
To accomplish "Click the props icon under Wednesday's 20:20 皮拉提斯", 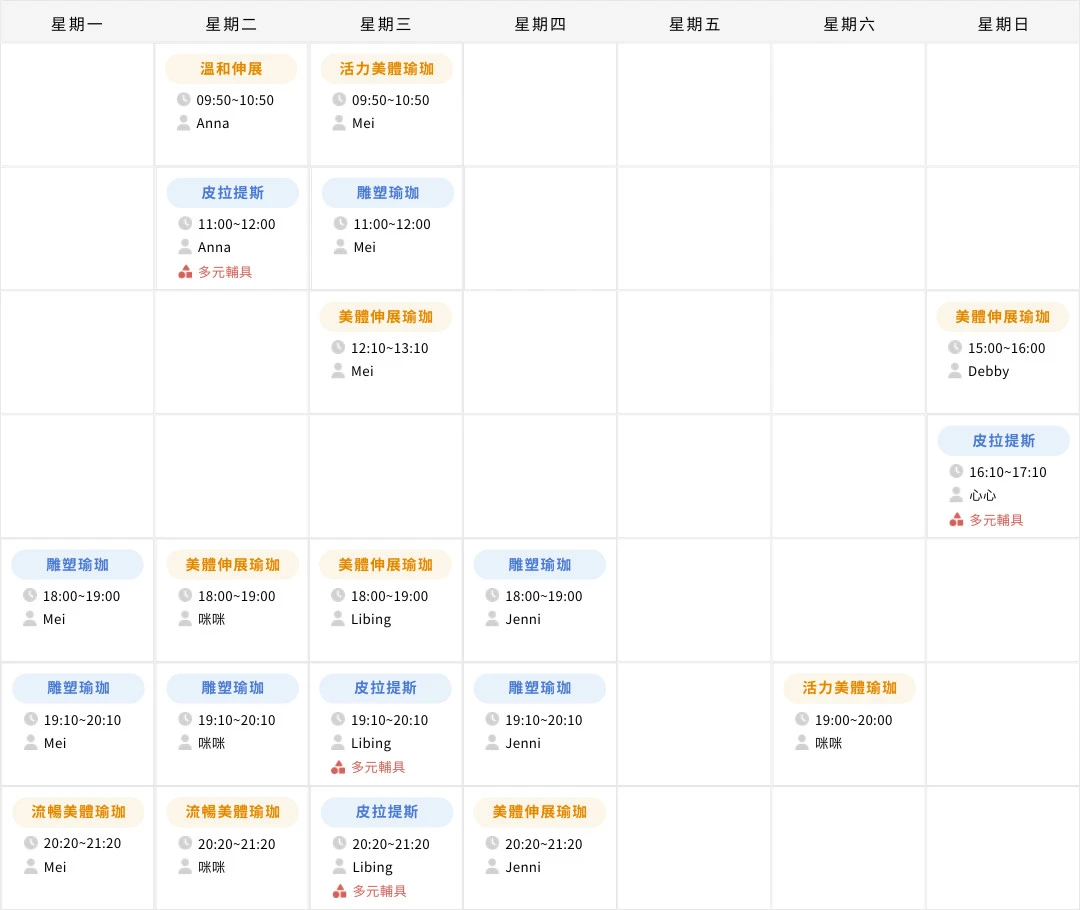I will (340, 891).
